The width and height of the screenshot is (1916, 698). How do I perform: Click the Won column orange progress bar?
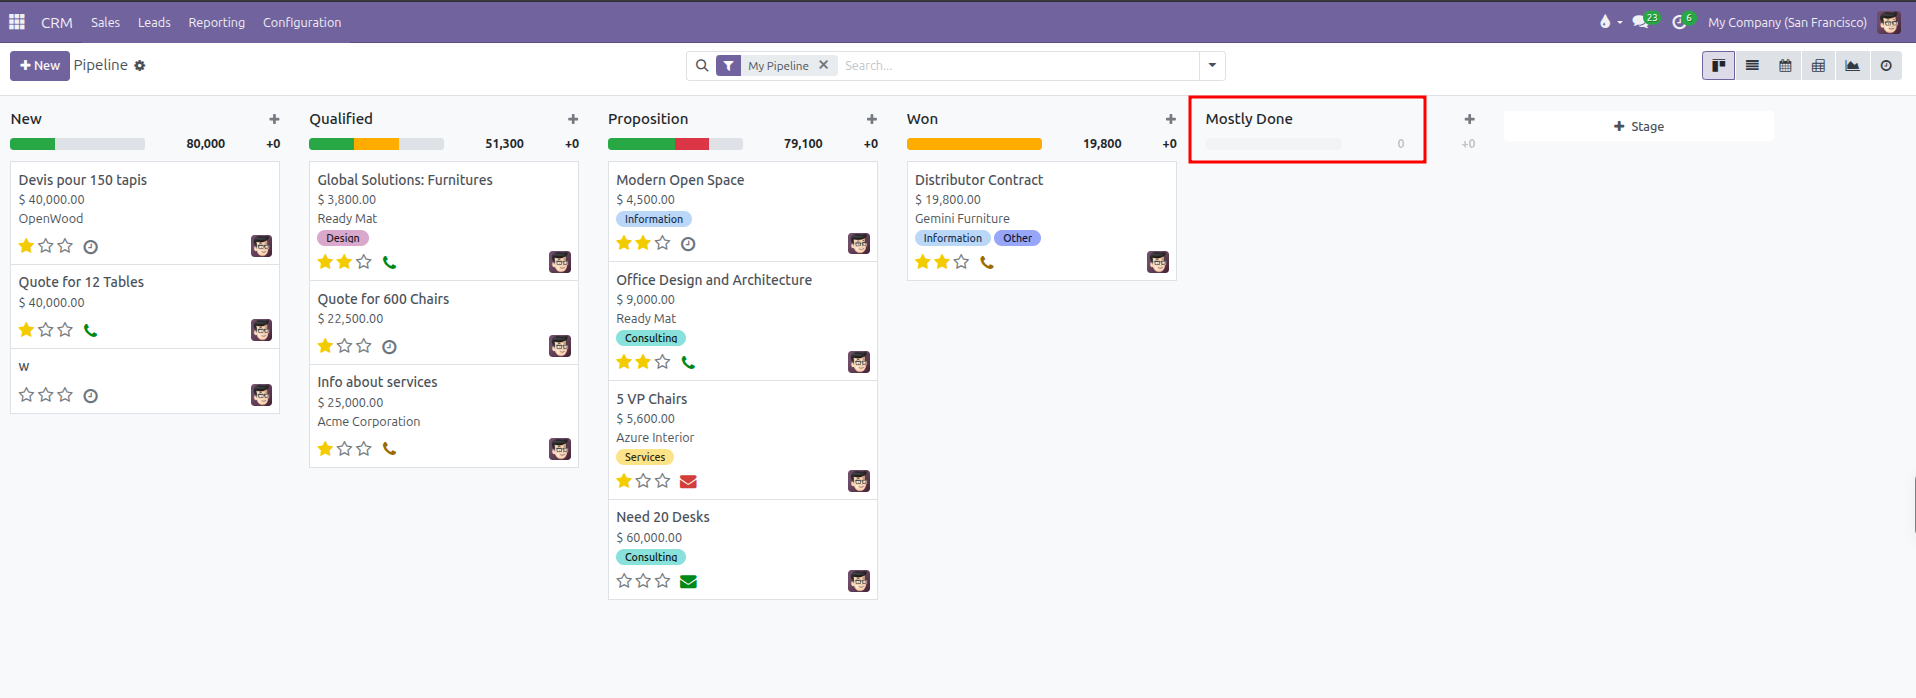click(974, 144)
